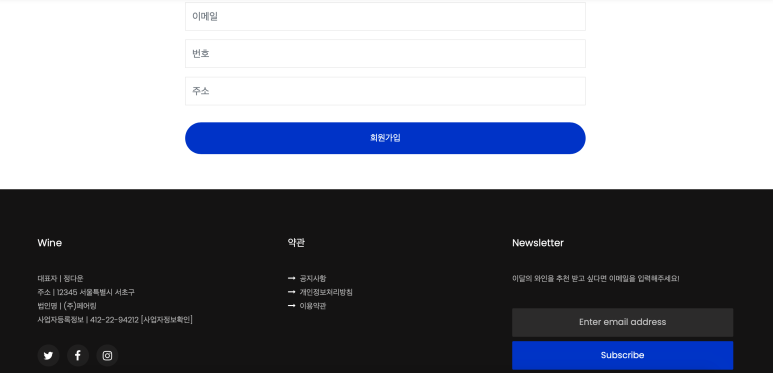
Task: Click the [사업자정보확인] link
Action: (x=167, y=320)
